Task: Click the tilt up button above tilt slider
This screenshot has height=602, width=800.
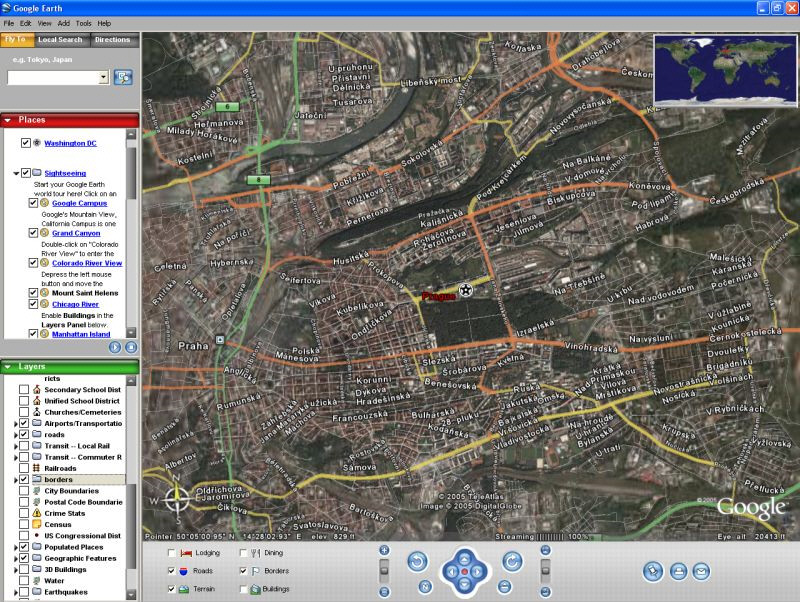Action: point(545,550)
